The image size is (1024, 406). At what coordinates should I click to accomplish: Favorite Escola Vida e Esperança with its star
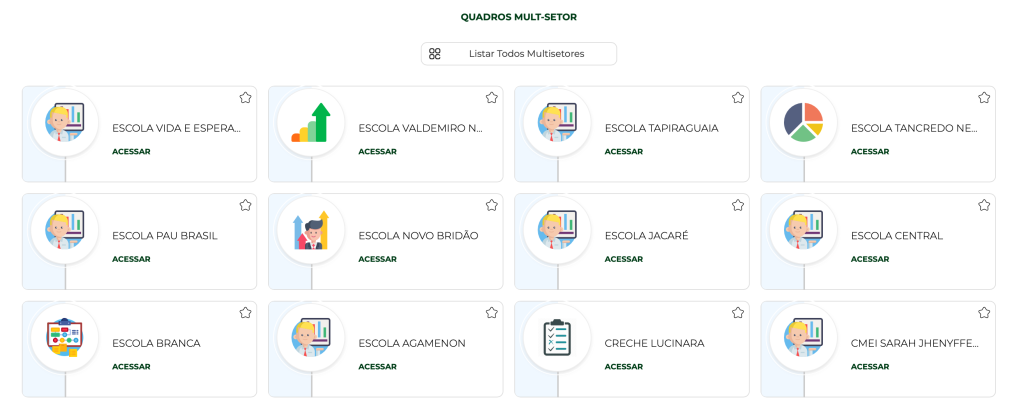(x=245, y=98)
